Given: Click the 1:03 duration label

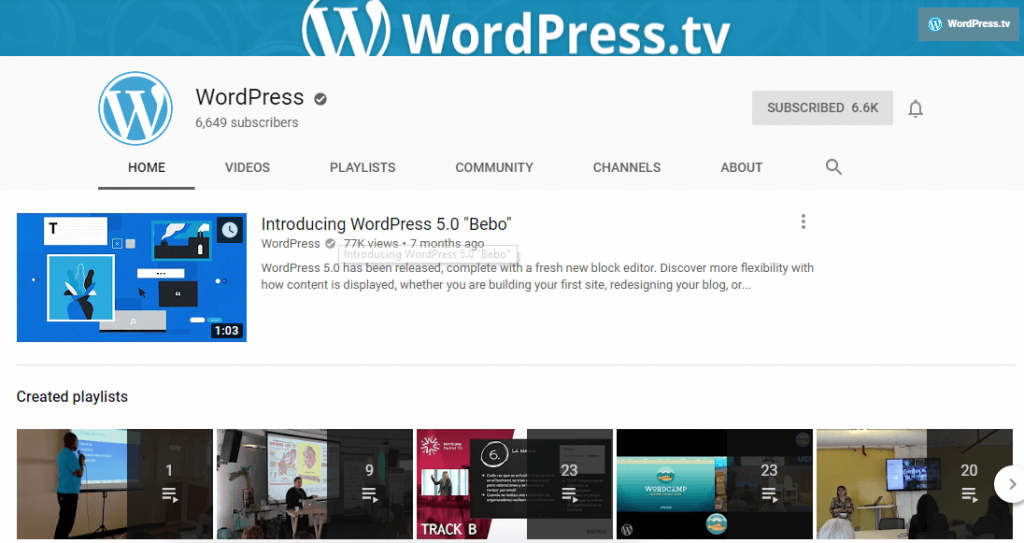Looking at the screenshot, I should coord(227,331).
